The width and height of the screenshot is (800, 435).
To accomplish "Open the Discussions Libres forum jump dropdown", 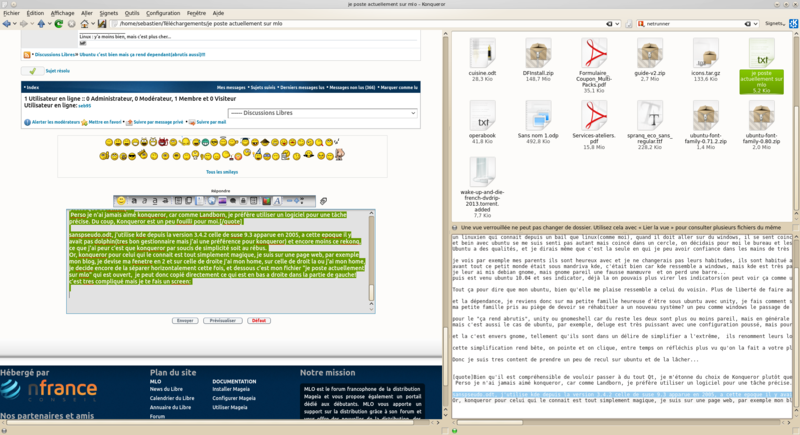I will pos(322,113).
